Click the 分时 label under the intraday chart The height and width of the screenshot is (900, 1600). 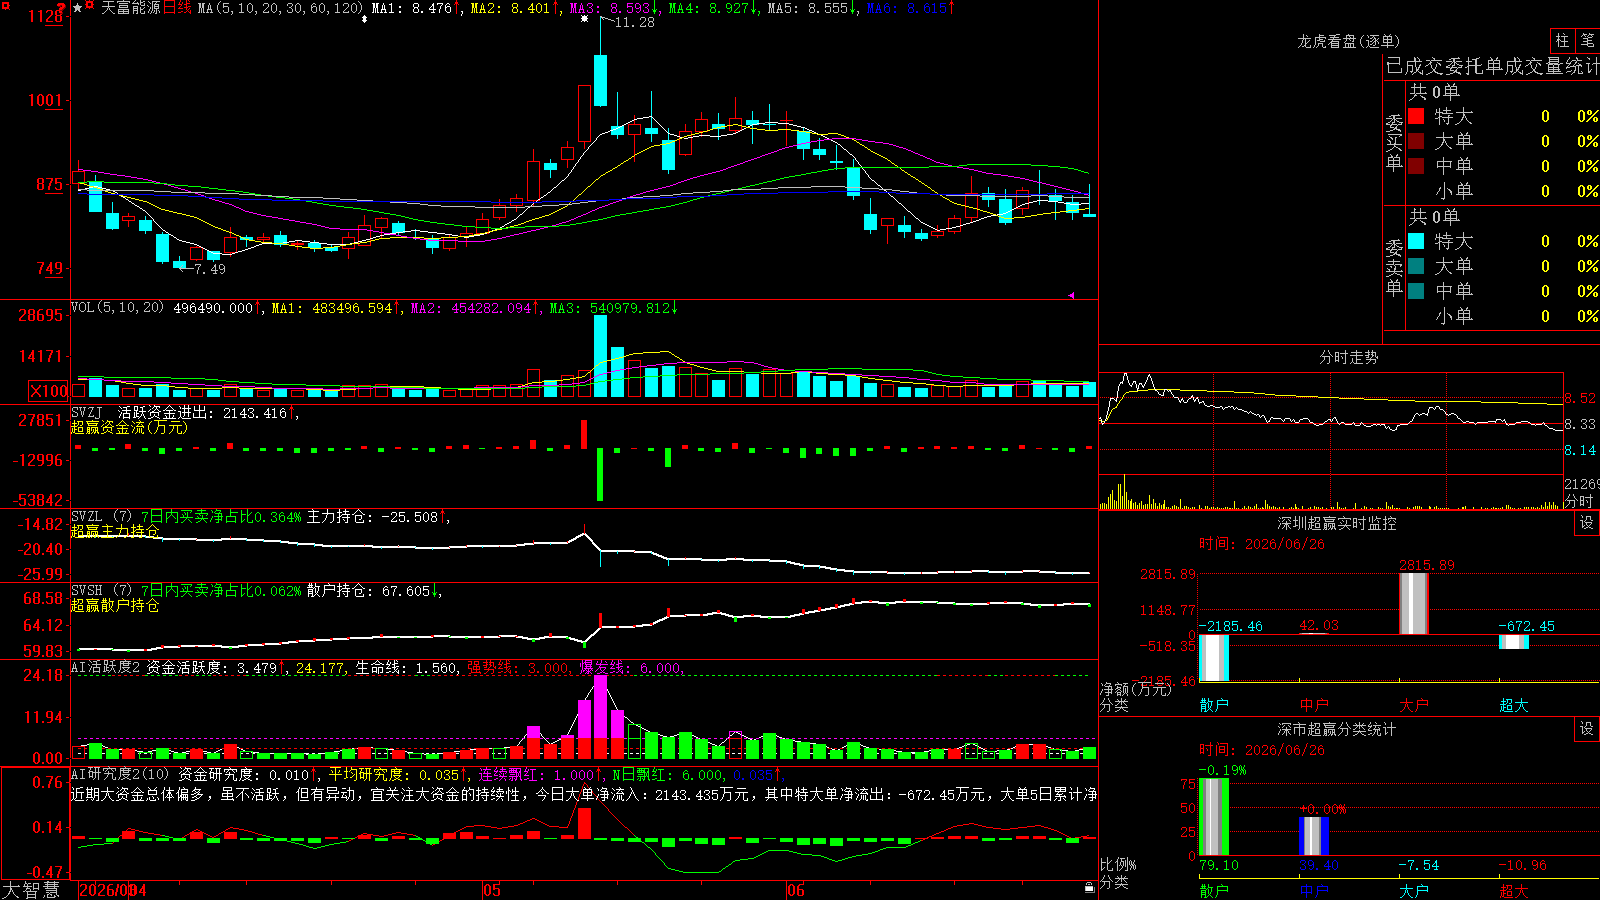pos(1579,501)
